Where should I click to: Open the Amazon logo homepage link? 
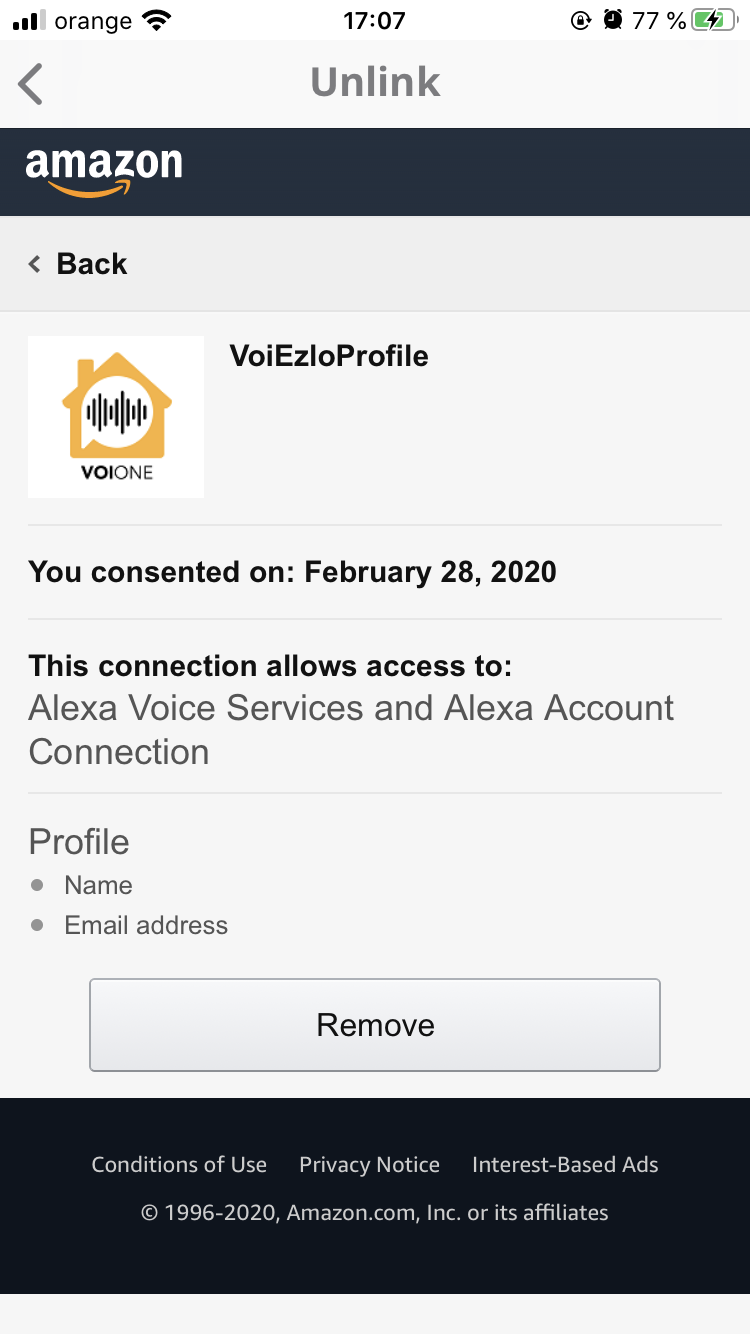(x=104, y=172)
